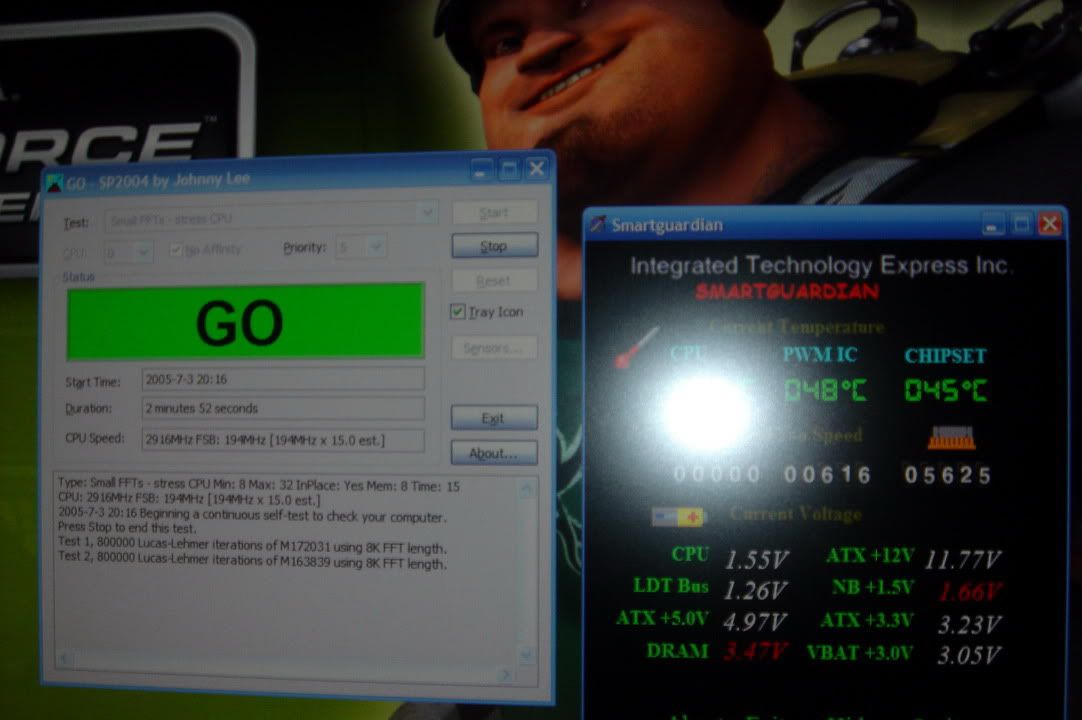Click the green GO status box
Image resolution: width=1082 pixels, height=720 pixels.
click(245, 322)
